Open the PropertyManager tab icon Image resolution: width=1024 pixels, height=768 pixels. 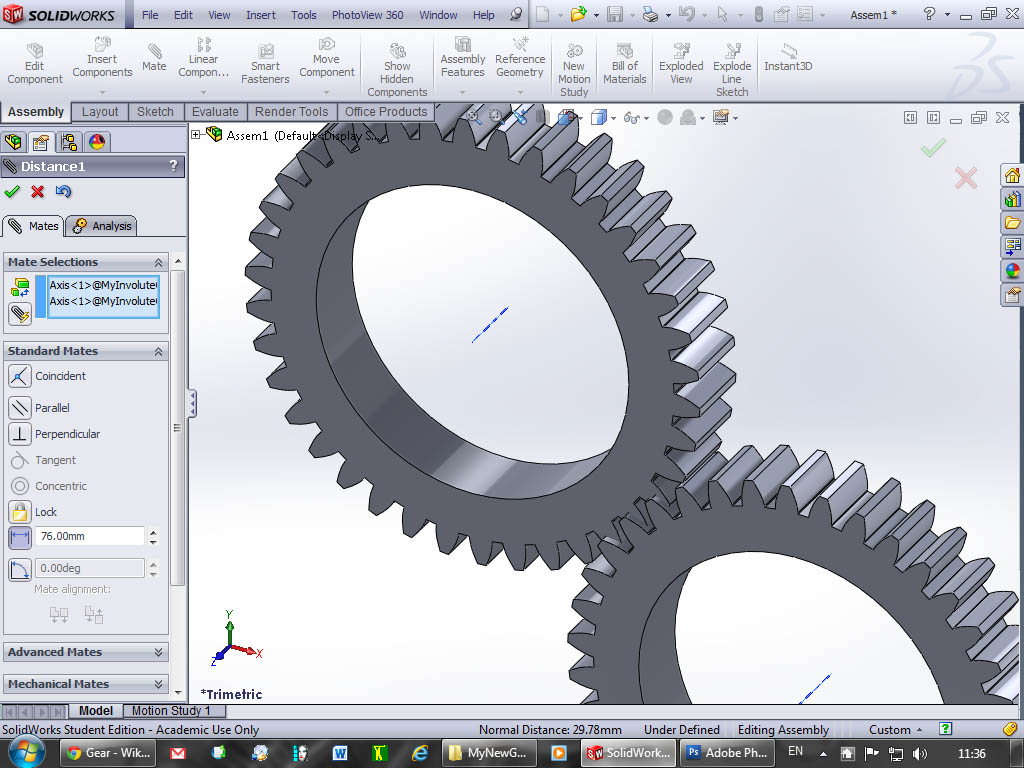[x=40, y=142]
